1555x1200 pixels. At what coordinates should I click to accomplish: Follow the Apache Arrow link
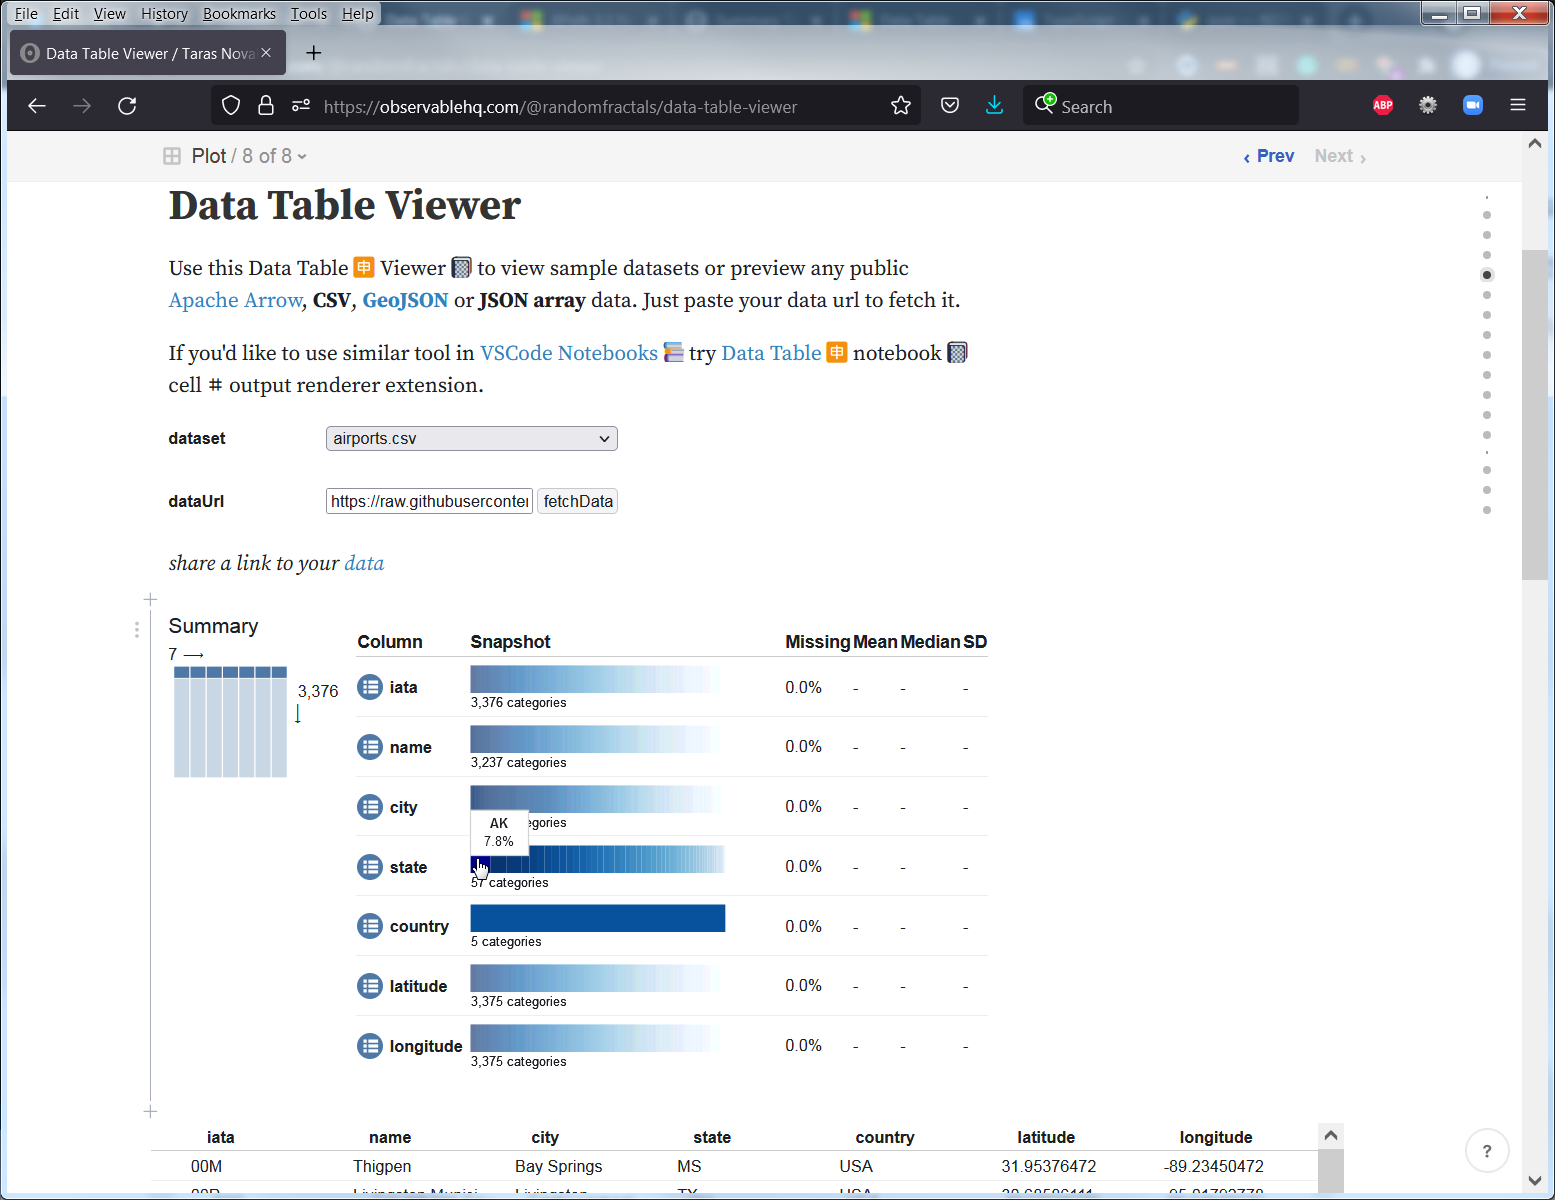tap(235, 301)
